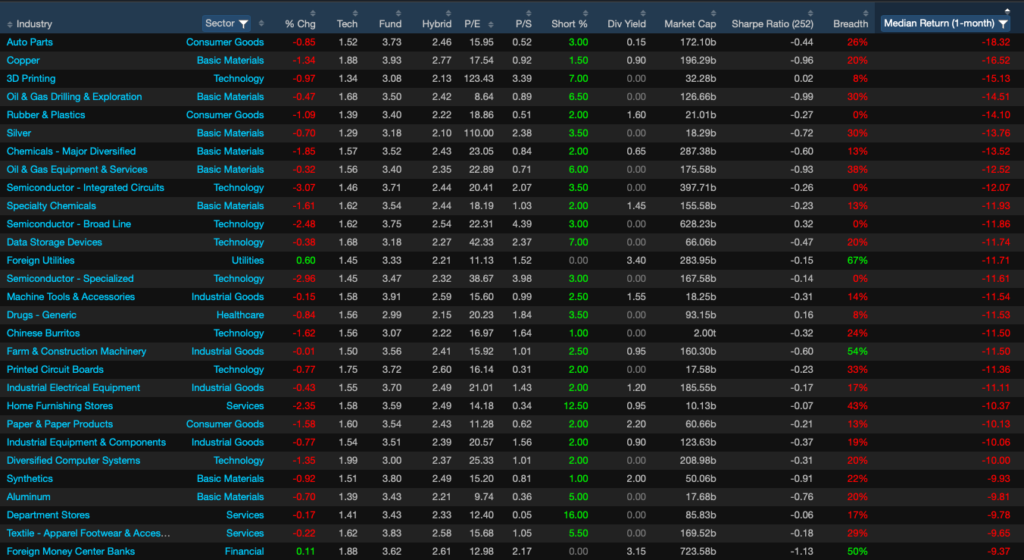The image size is (1024, 560).
Task: Select the 723.58b market cap value
Action: click(x=697, y=552)
